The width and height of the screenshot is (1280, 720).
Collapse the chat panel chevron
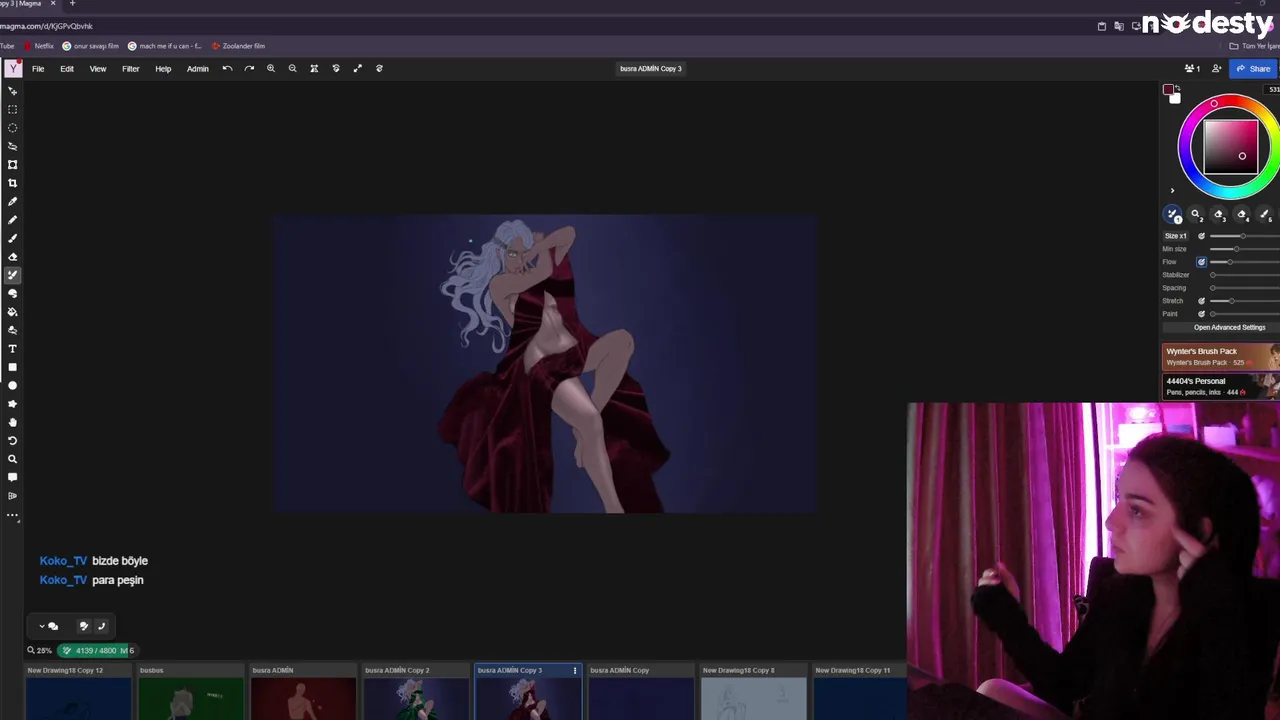click(42, 626)
